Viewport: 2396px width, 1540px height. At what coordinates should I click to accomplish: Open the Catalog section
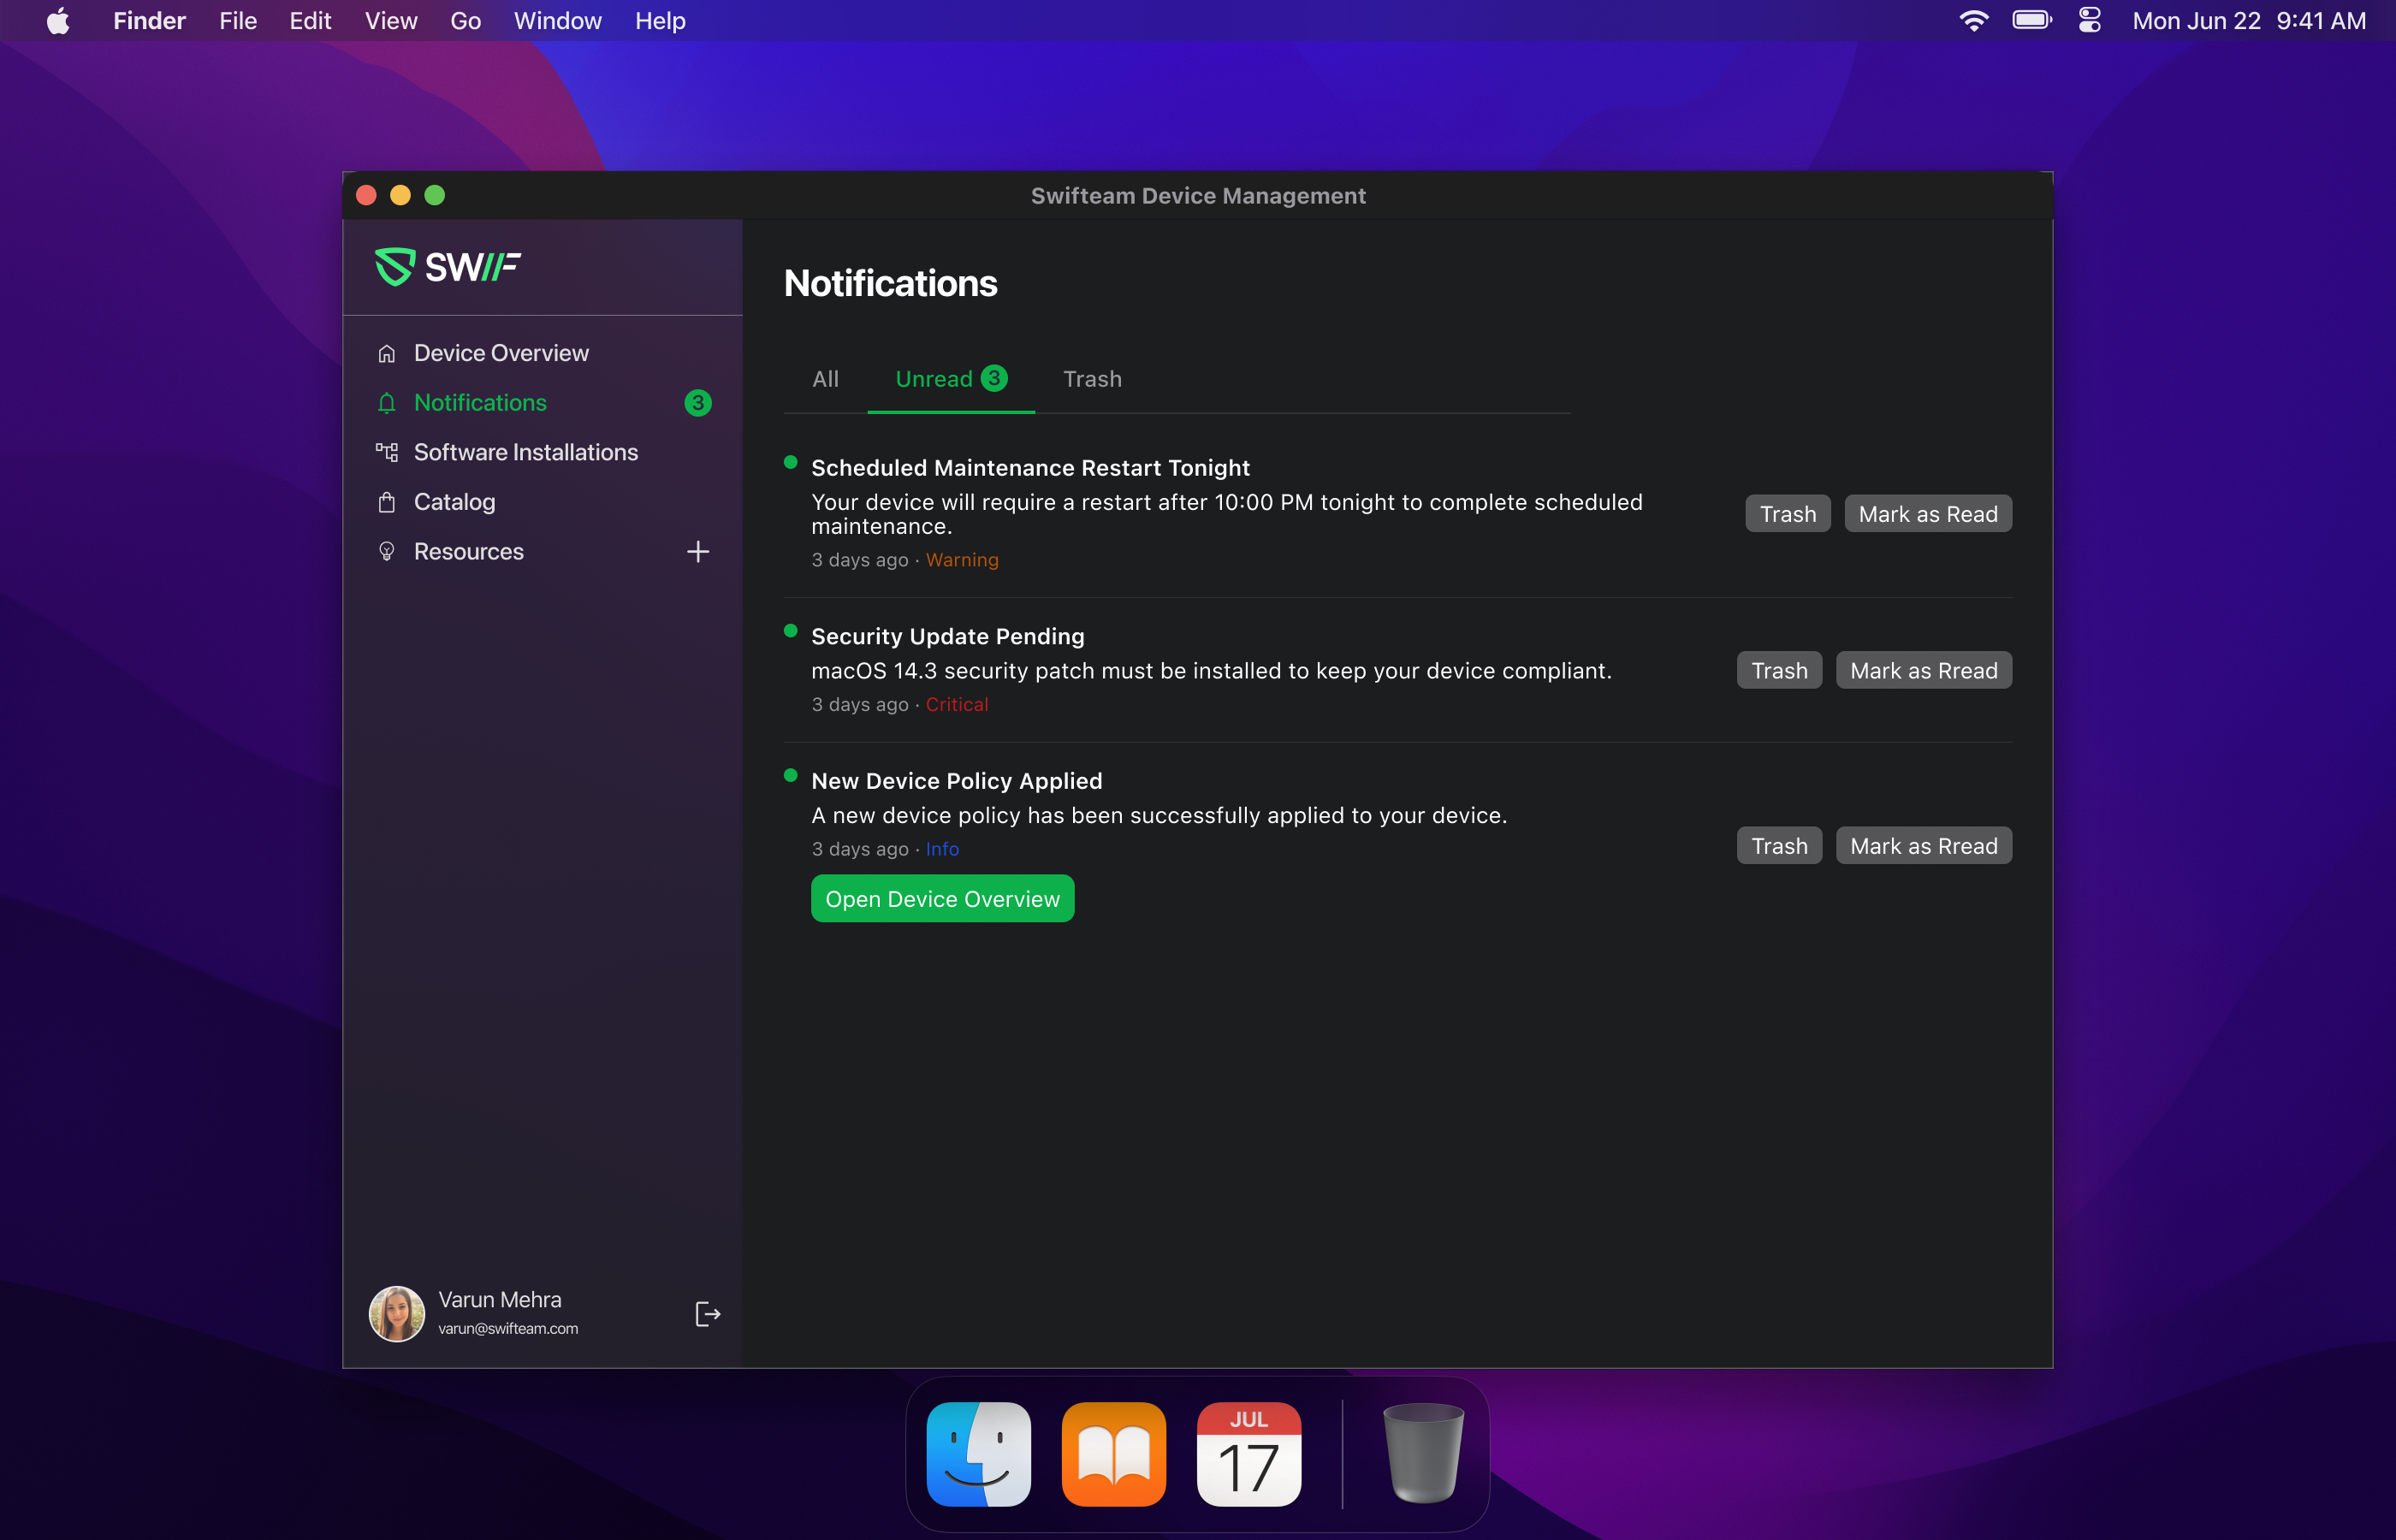click(x=543, y=502)
